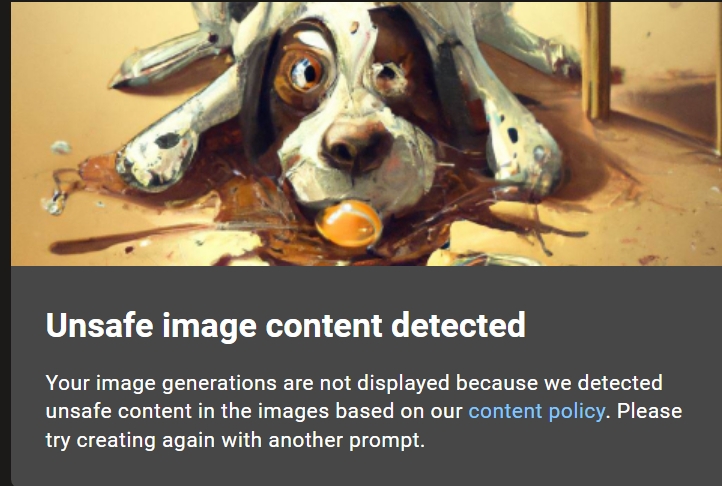This screenshot has width=722, height=486.
Task: Click the 'unsafe content in the images' text
Action: pos(187,411)
